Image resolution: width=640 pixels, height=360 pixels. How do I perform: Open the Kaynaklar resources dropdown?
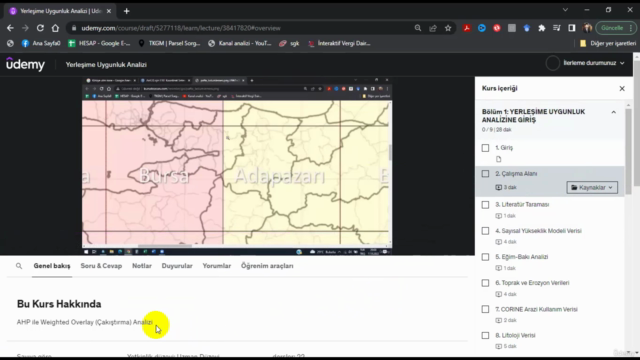coord(592,187)
